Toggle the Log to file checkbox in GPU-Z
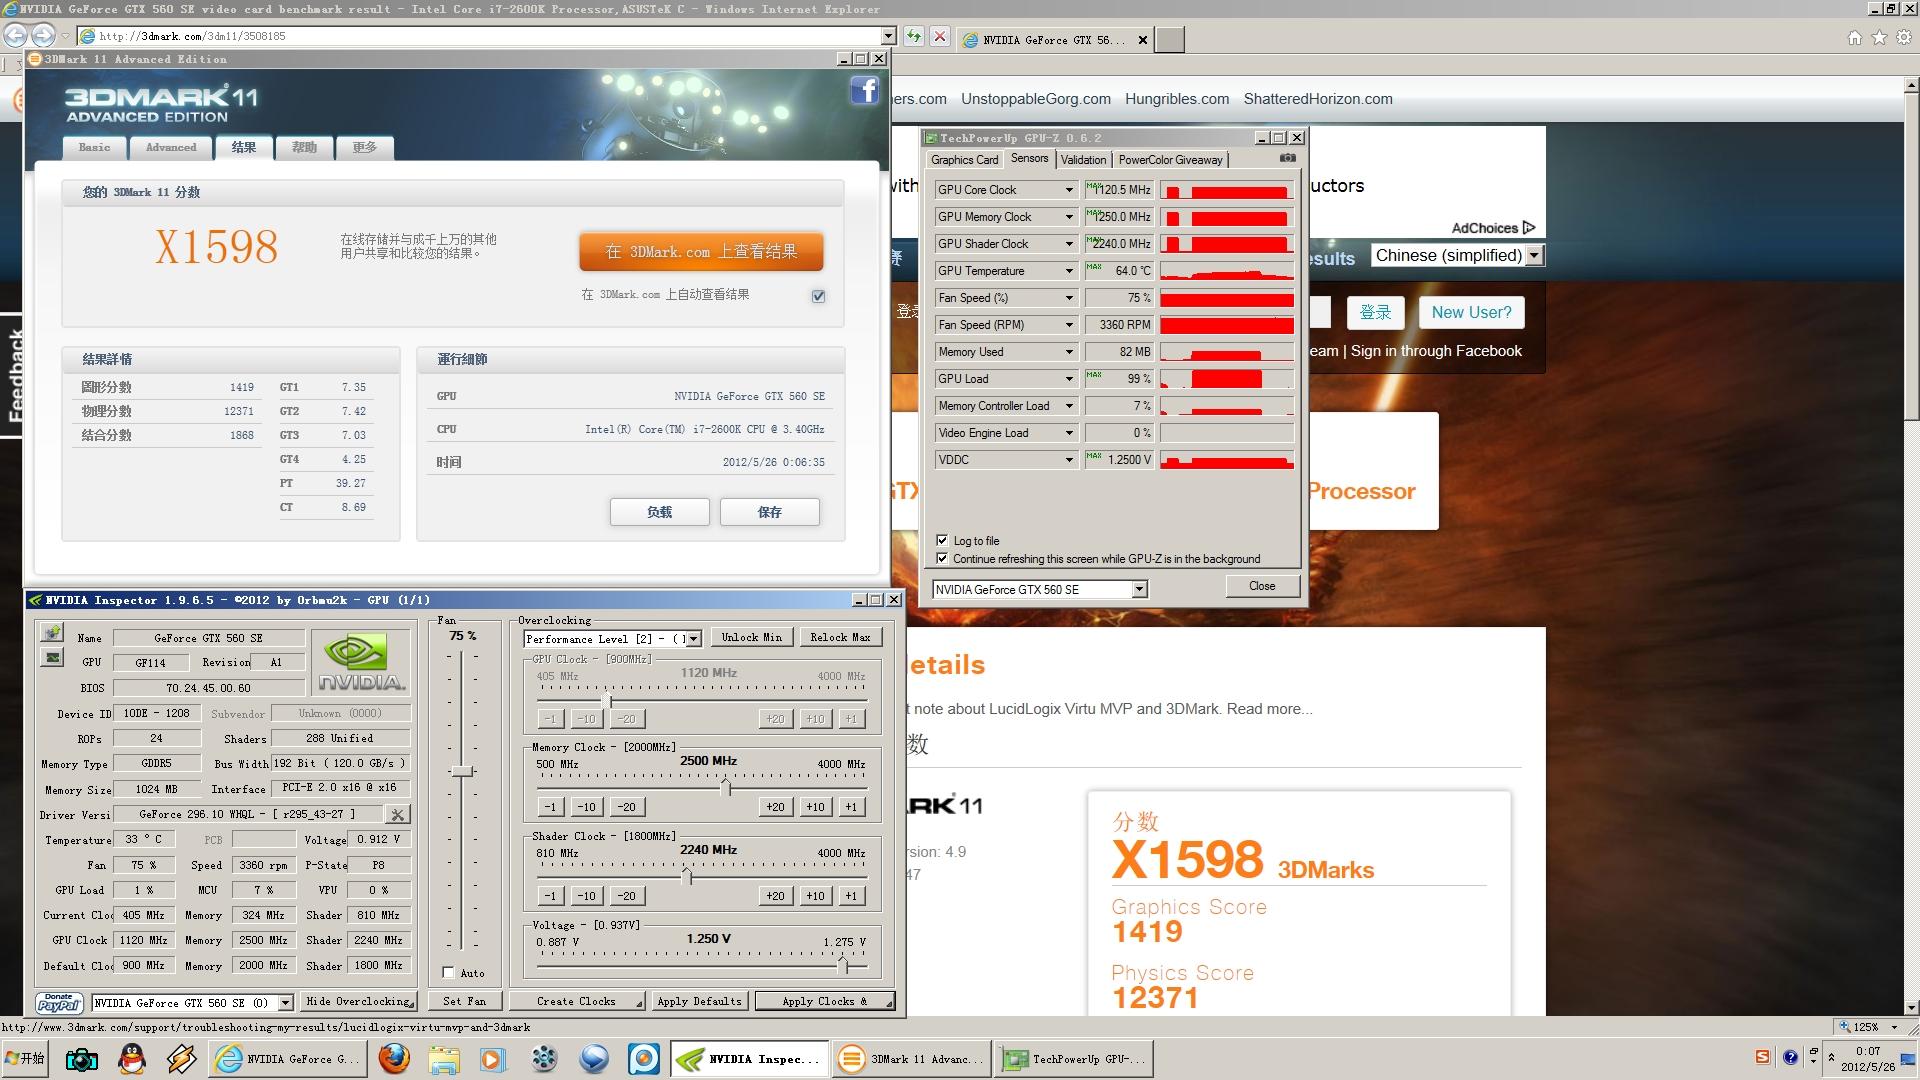 click(941, 540)
